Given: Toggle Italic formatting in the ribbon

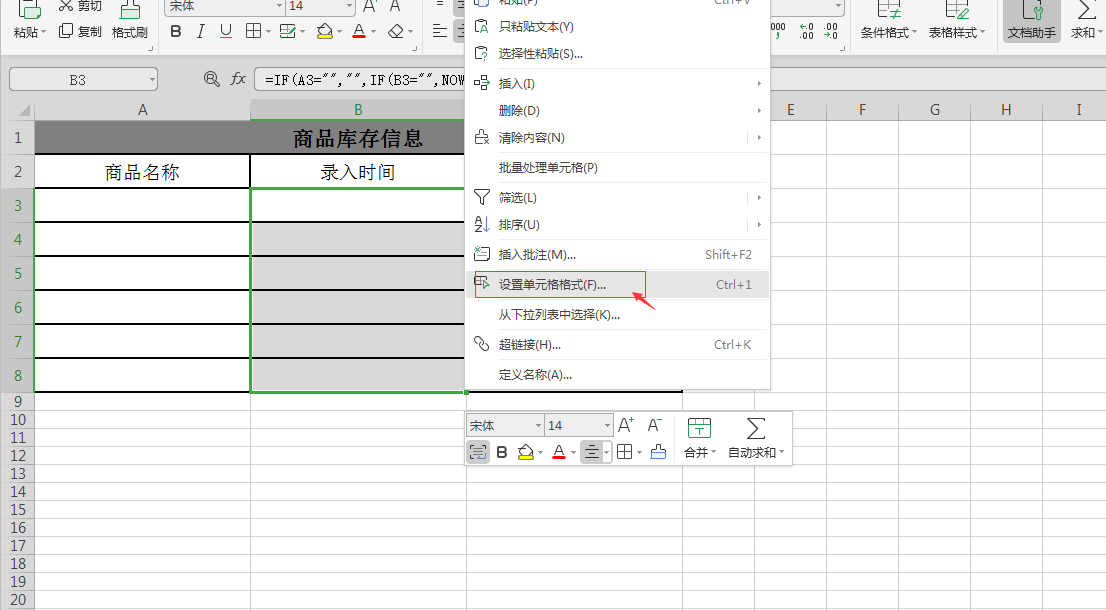Looking at the screenshot, I should [201, 32].
